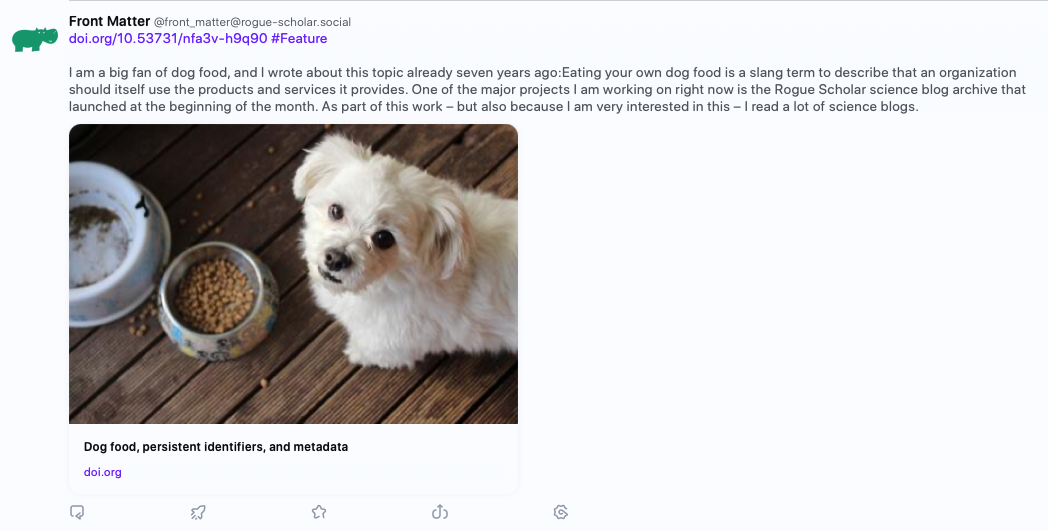Open the Front Matter display name
1048x531 pixels.
[109, 21]
